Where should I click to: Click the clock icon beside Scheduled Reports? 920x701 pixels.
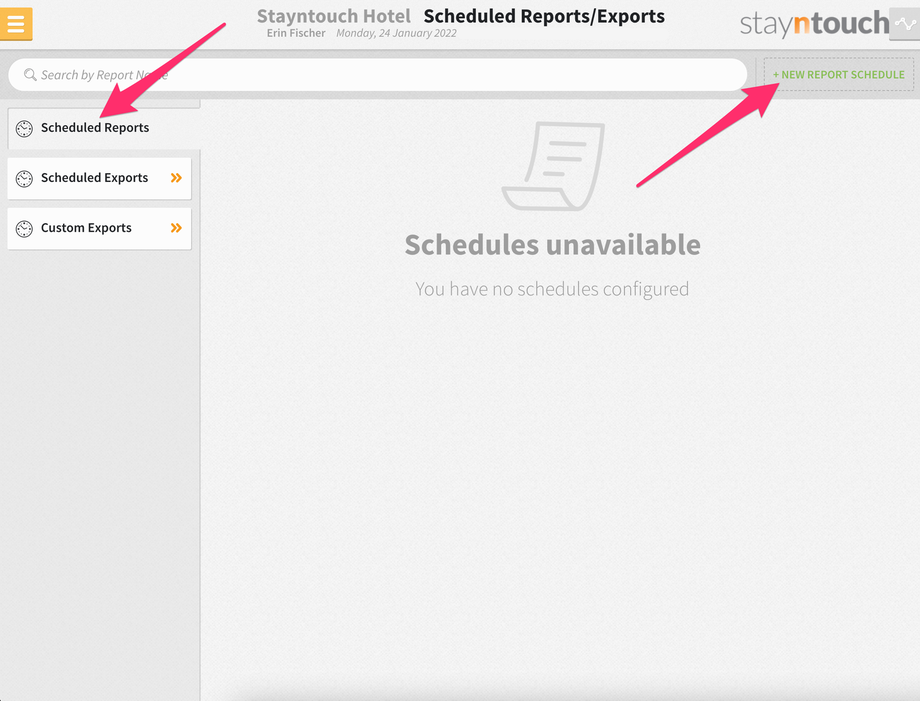pyautogui.click(x=24, y=128)
